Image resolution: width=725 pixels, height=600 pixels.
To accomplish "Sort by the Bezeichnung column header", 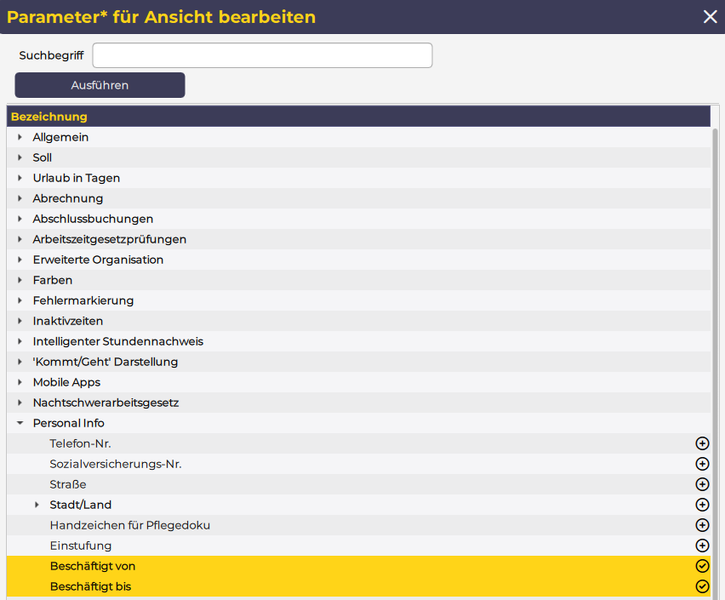I will (49, 117).
